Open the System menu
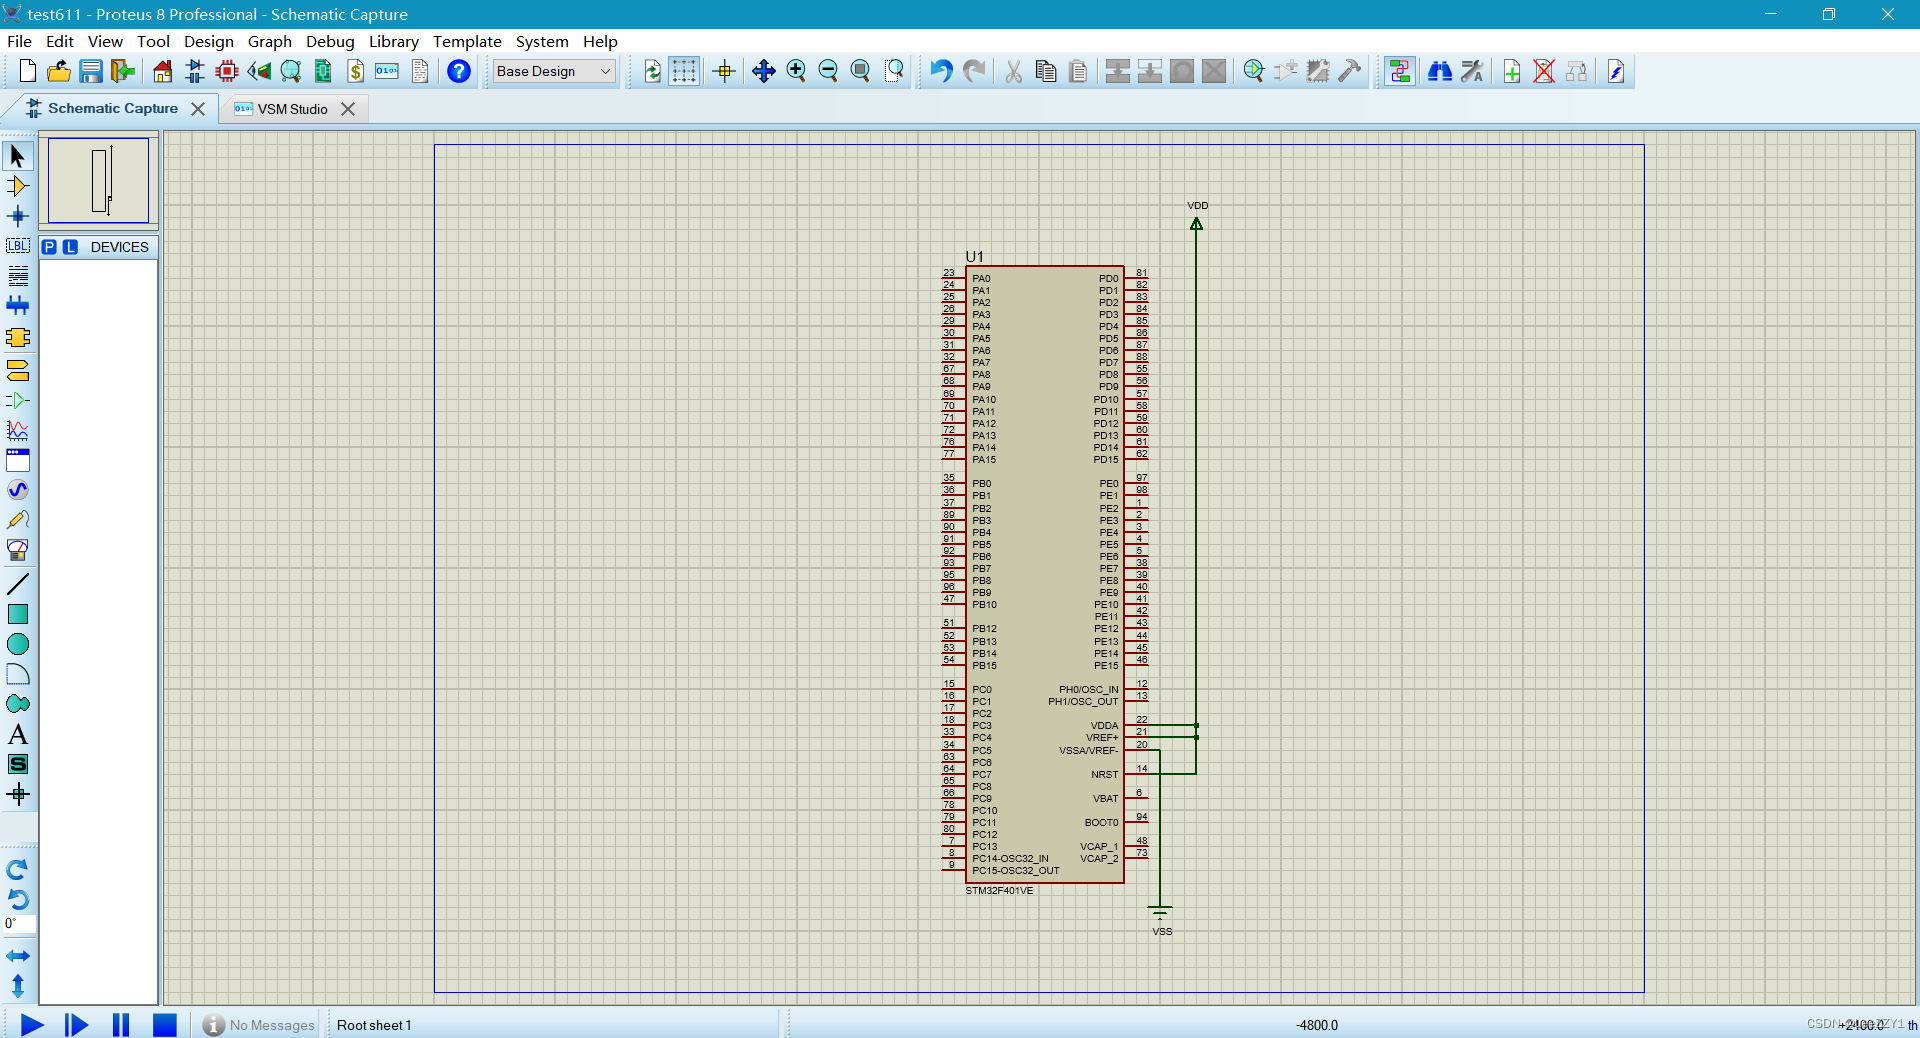This screenshot has width=1920, height=1038. [x=542, y=41]
